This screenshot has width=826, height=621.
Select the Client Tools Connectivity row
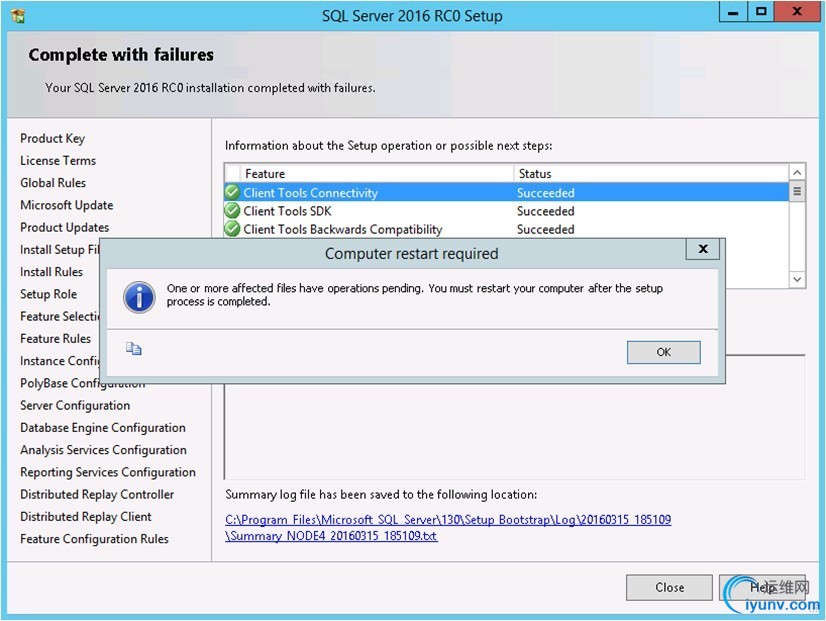pyautogui.click(x=506, y=193)
